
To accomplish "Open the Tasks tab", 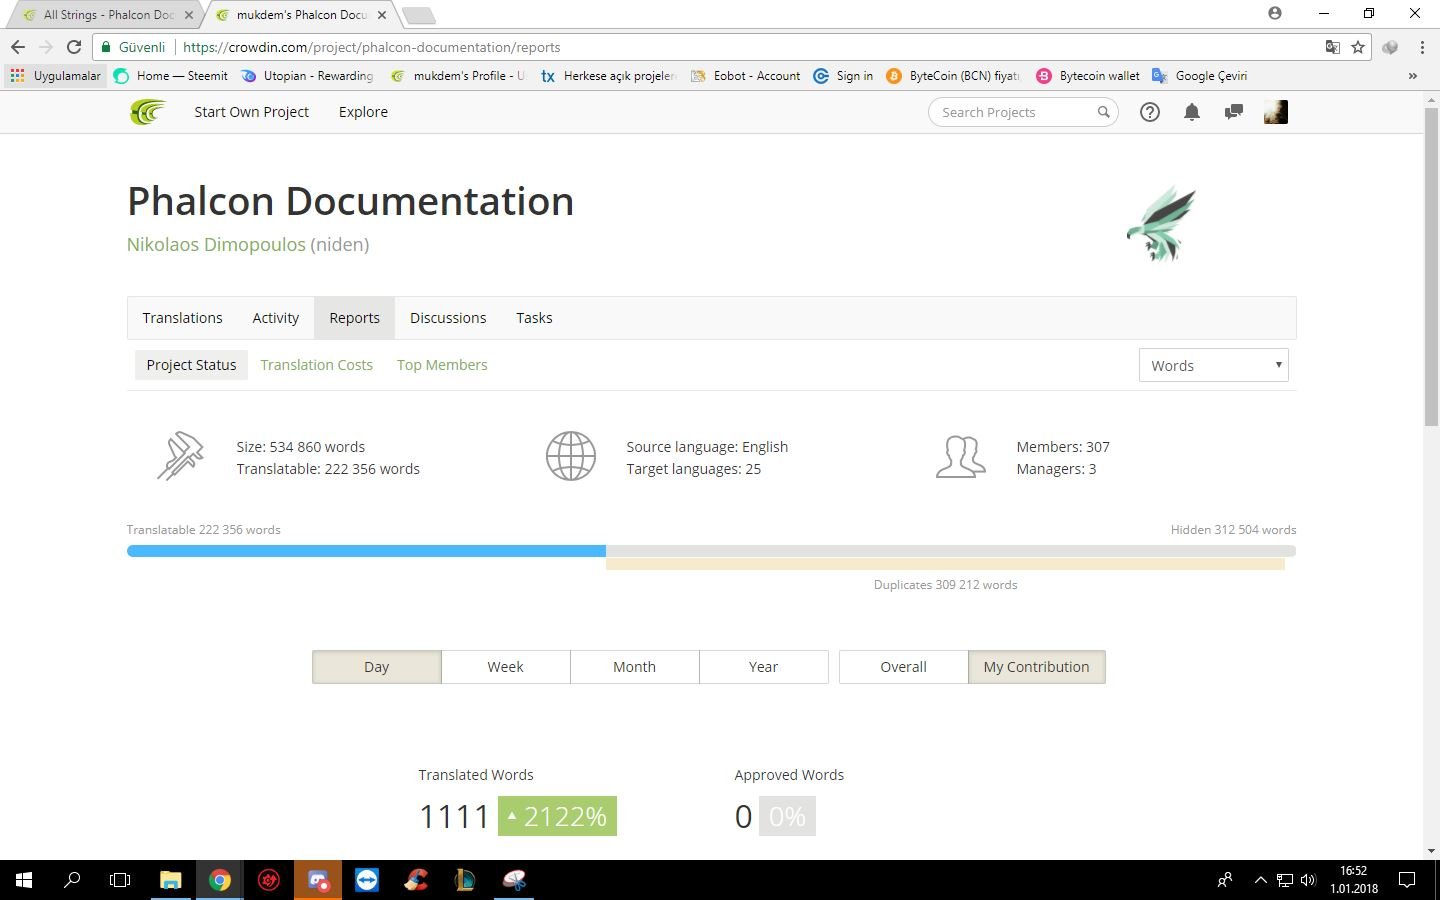I will pyautogui.click(x=534, y=318).
